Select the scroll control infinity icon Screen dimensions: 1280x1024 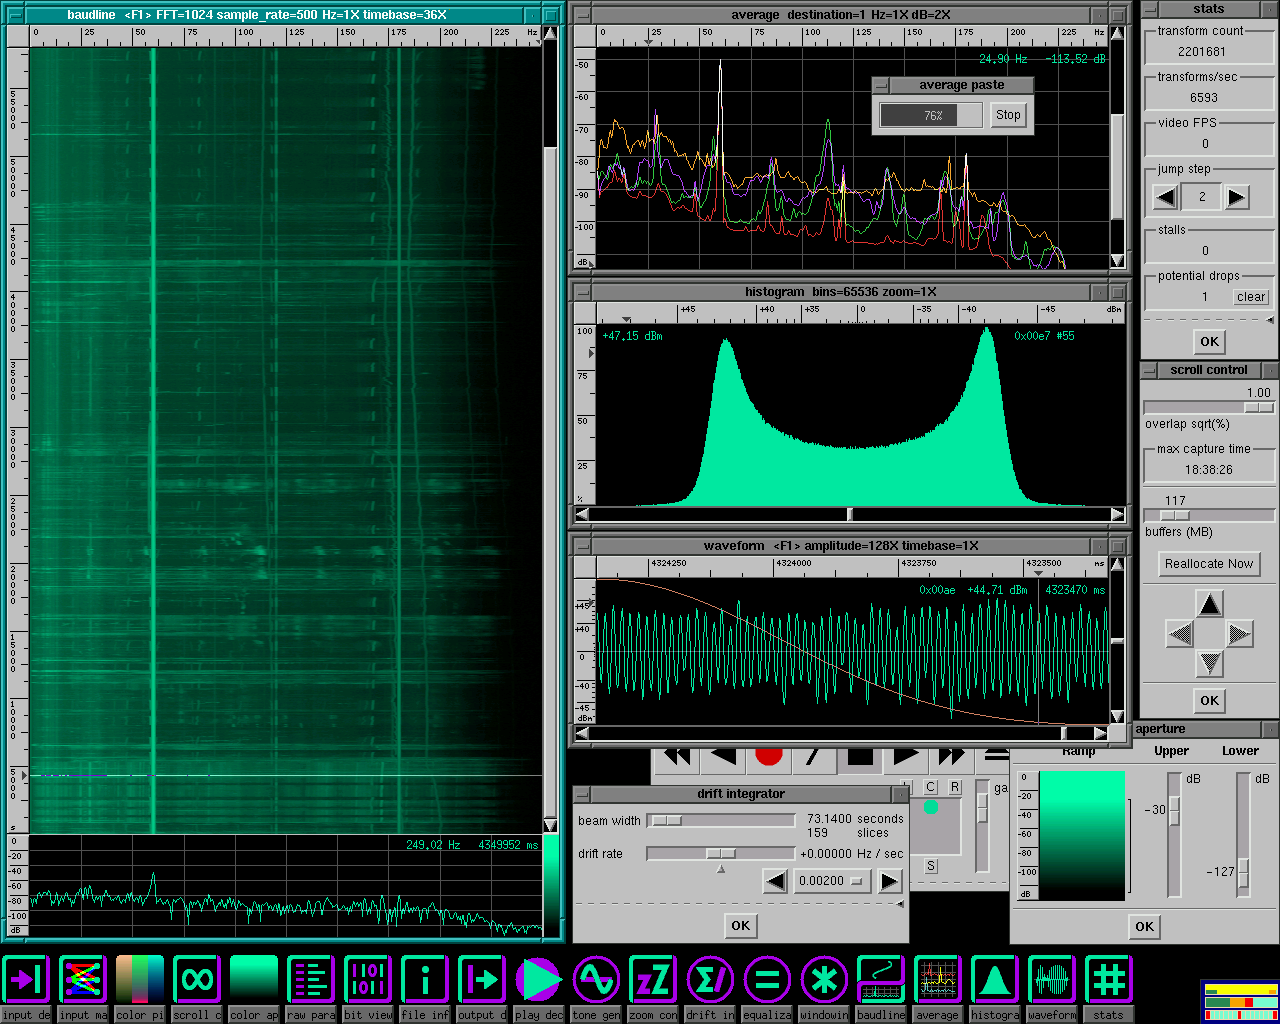pyautogui.click(x=197, y=980)
